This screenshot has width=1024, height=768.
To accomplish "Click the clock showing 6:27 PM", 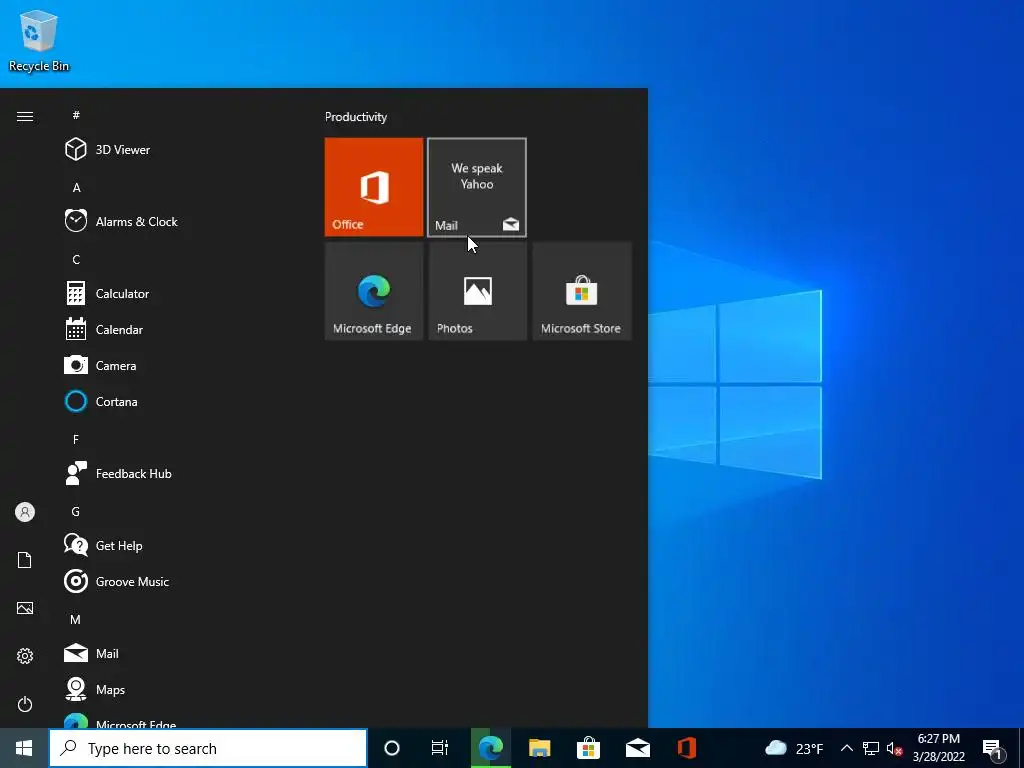I will pyautogui.click(x=939, y=748).
